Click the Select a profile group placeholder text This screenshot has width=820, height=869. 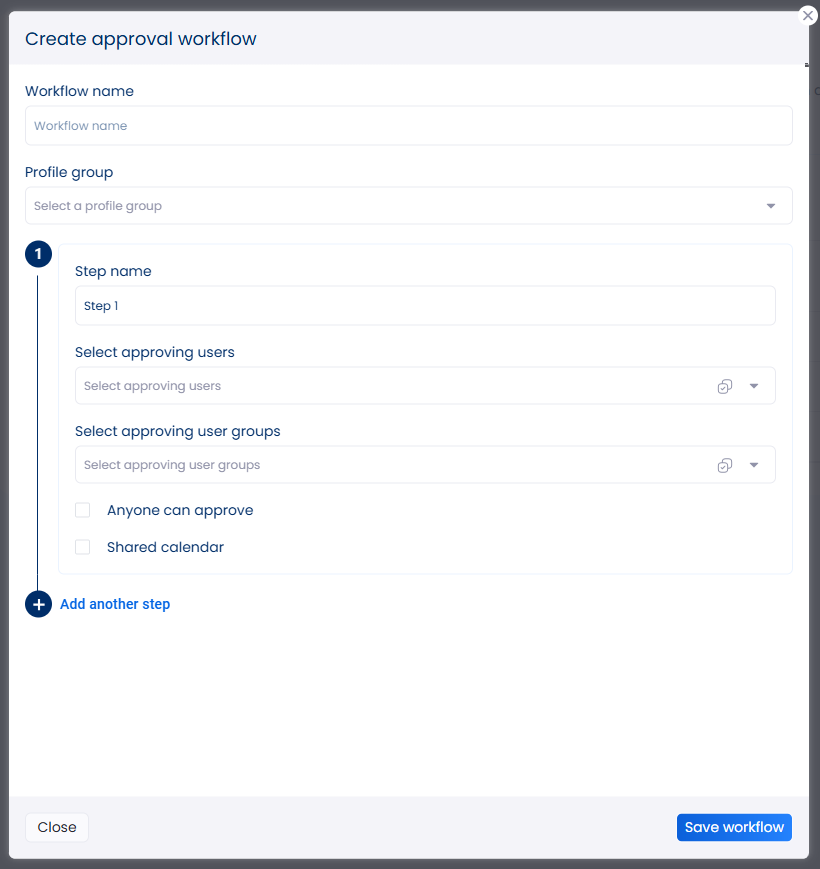(98, 206)
